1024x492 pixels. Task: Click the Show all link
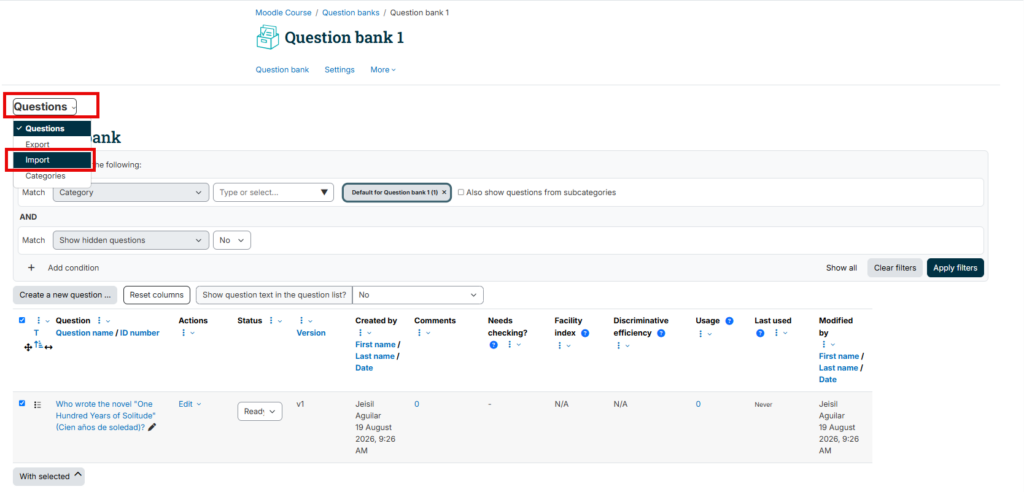[x=841, y=268]
